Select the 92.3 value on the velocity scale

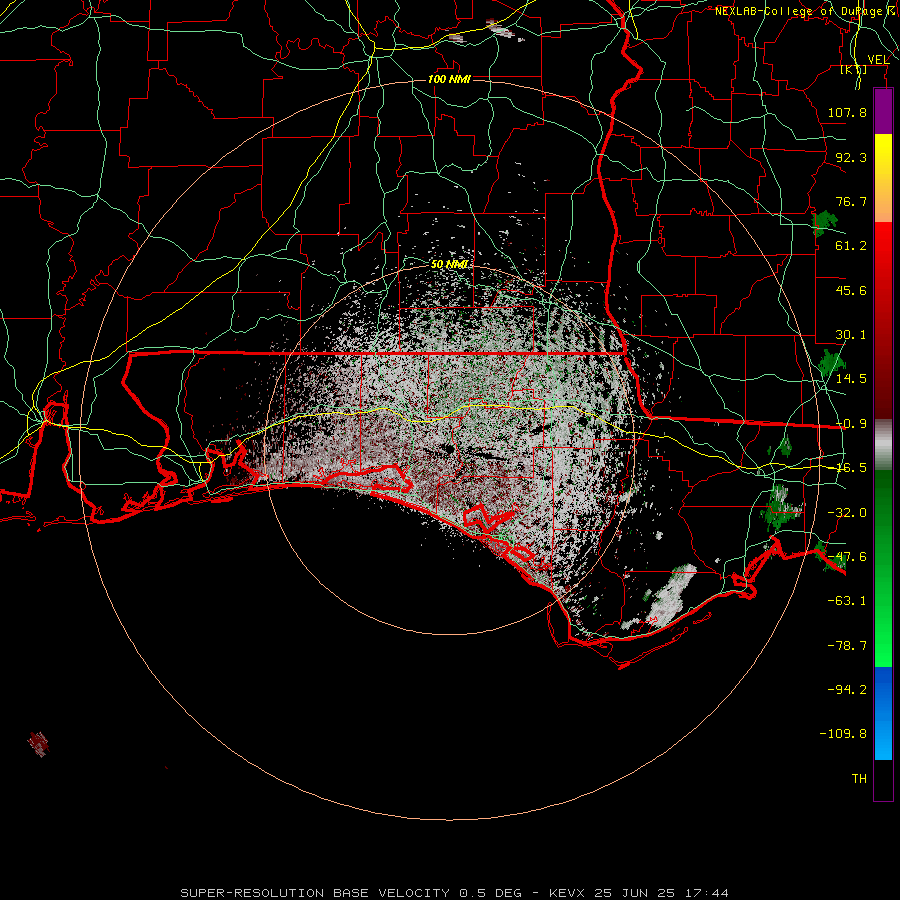[x=851, y=157]
